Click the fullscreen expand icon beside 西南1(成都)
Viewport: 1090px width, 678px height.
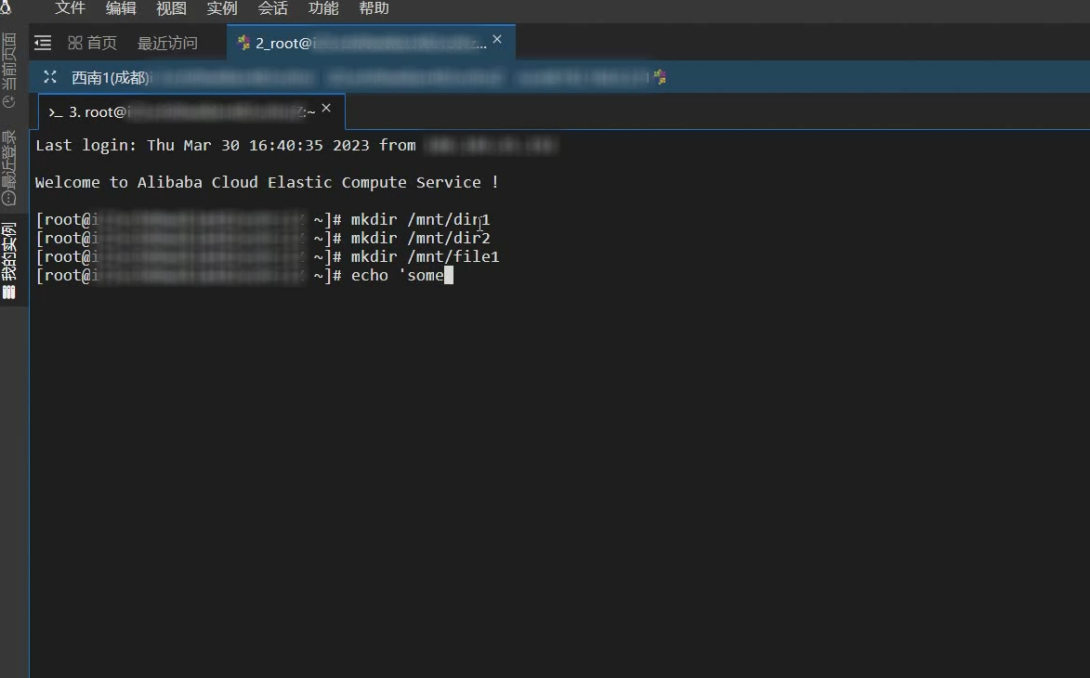50,76
